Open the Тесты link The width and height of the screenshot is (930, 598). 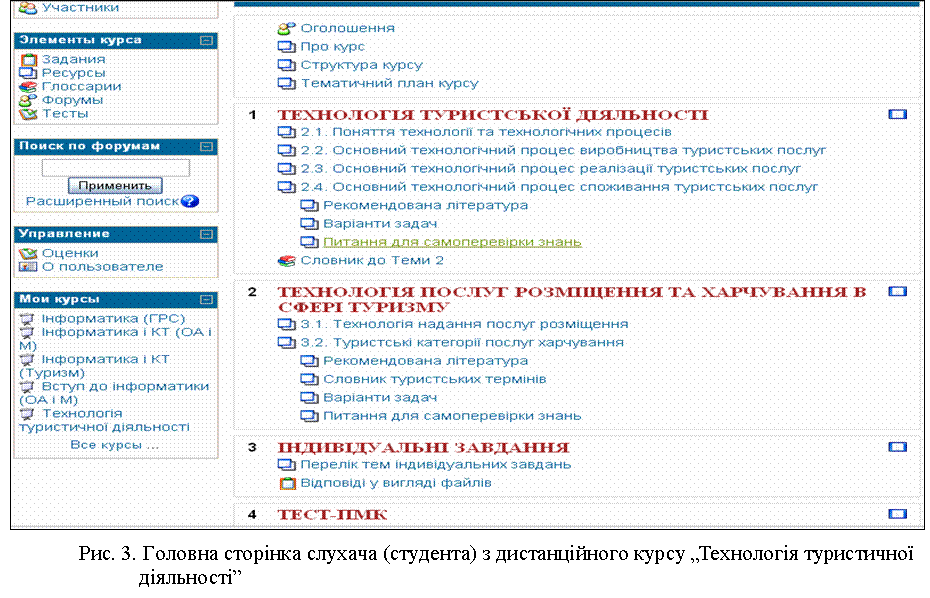click(x=65, y=114)
